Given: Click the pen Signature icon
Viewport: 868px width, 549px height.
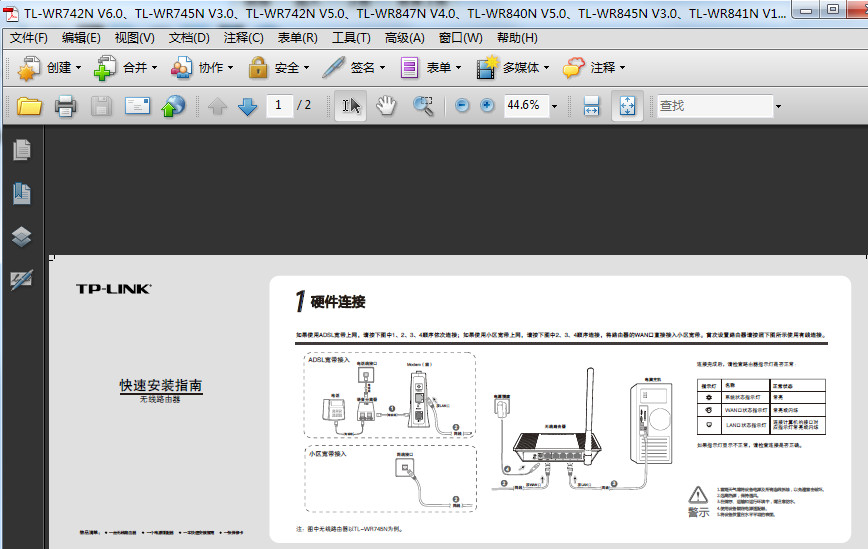Looking at the screenshot, I should click(x=333, y=68).
